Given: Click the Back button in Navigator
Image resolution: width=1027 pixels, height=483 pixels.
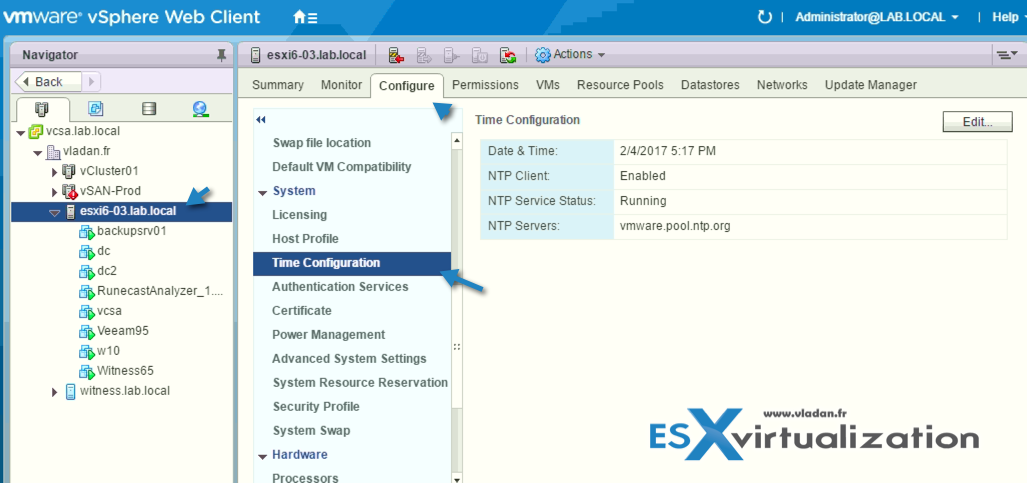Looking at the screenshot, I should pos(48,82).
